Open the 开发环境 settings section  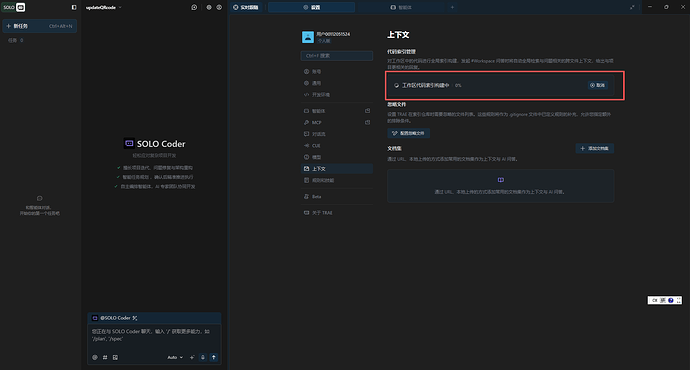(x=337, y=95)
